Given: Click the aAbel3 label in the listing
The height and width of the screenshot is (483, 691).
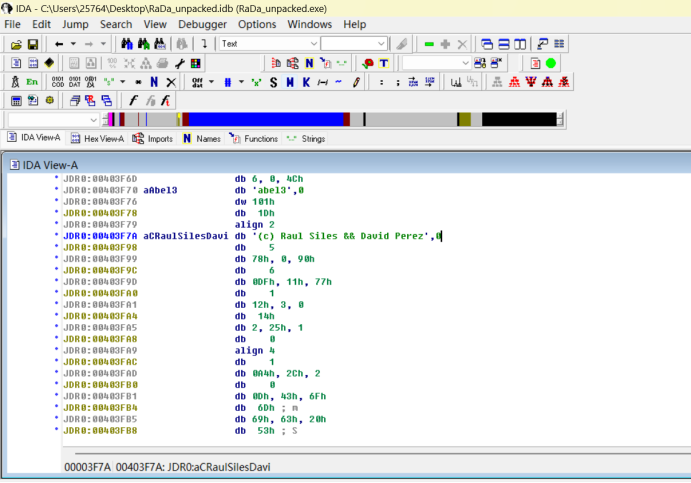Looking at the screenshot, I should pyautogui.click(x=160, y=189).
